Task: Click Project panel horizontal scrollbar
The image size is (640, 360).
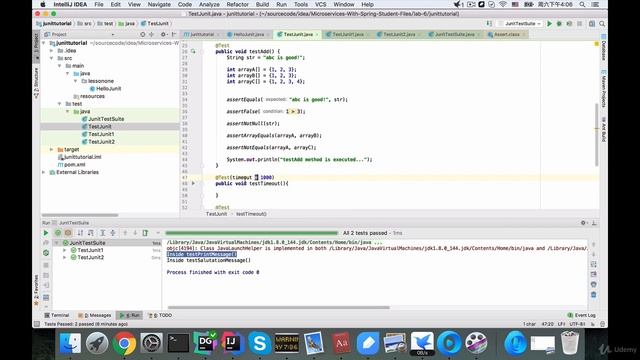Action: click(x=80, y=215)
